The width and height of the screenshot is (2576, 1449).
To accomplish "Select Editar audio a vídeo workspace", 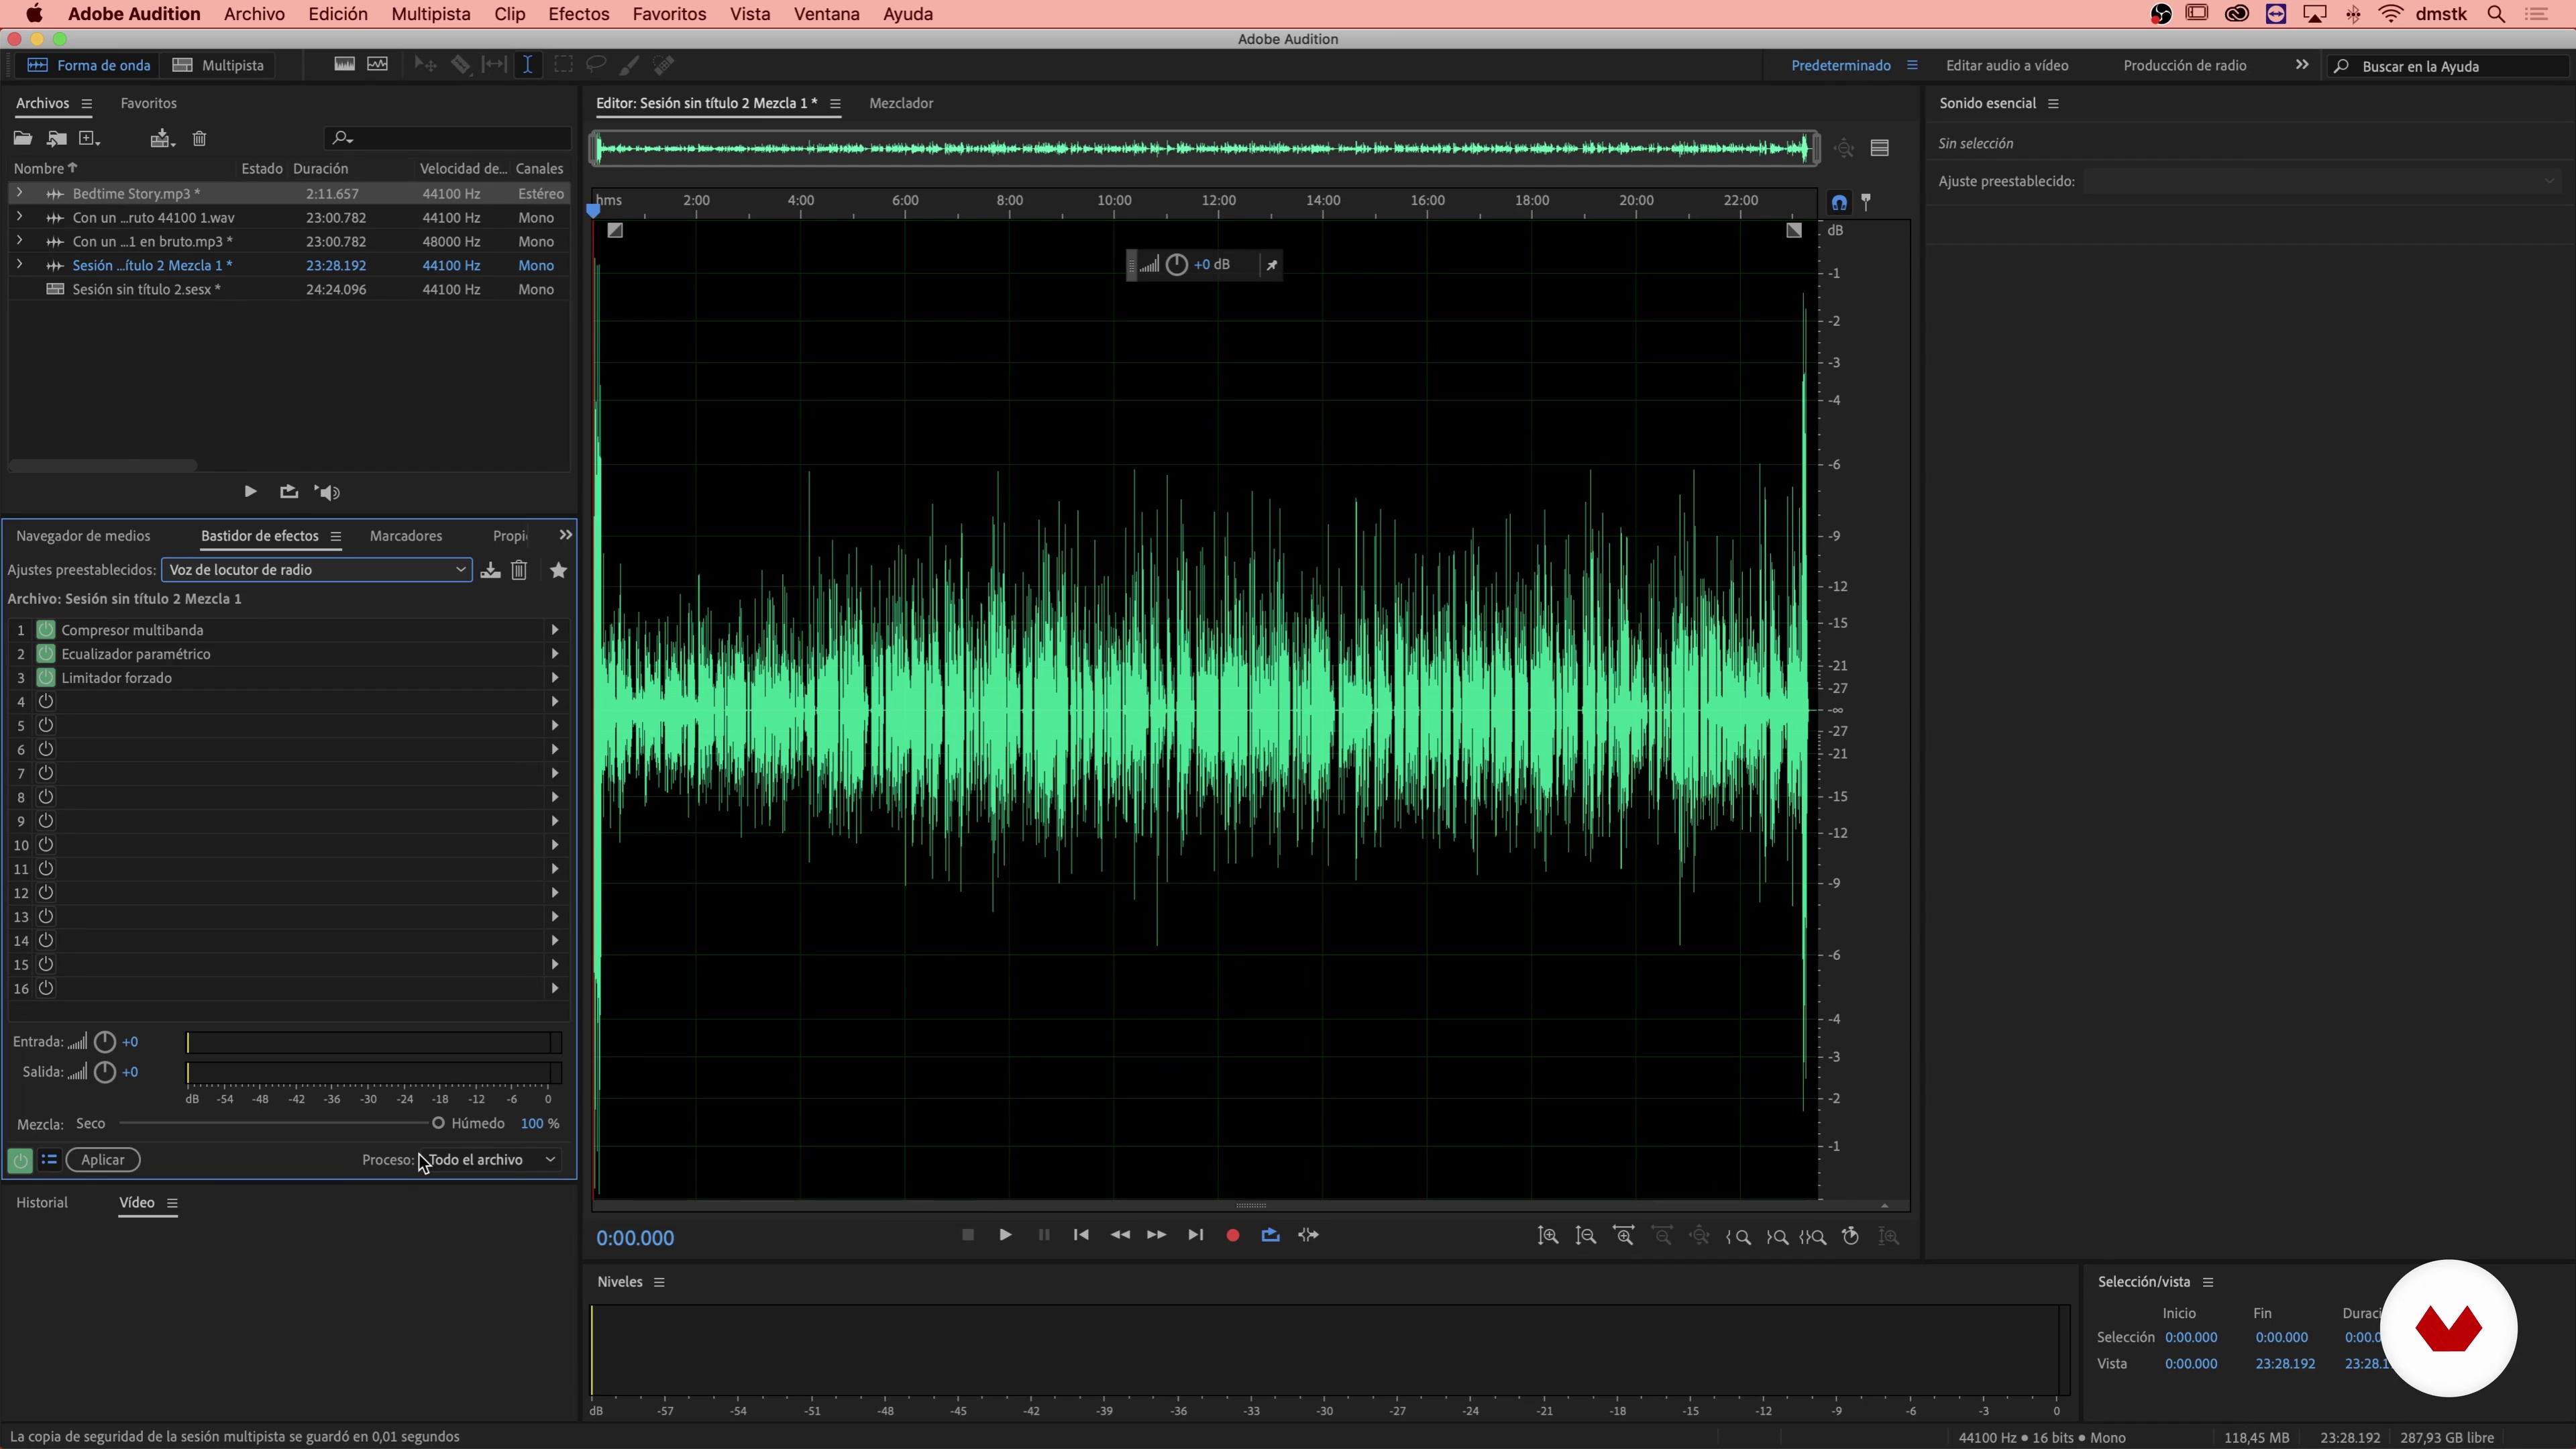I will (x=2007, y=65).
